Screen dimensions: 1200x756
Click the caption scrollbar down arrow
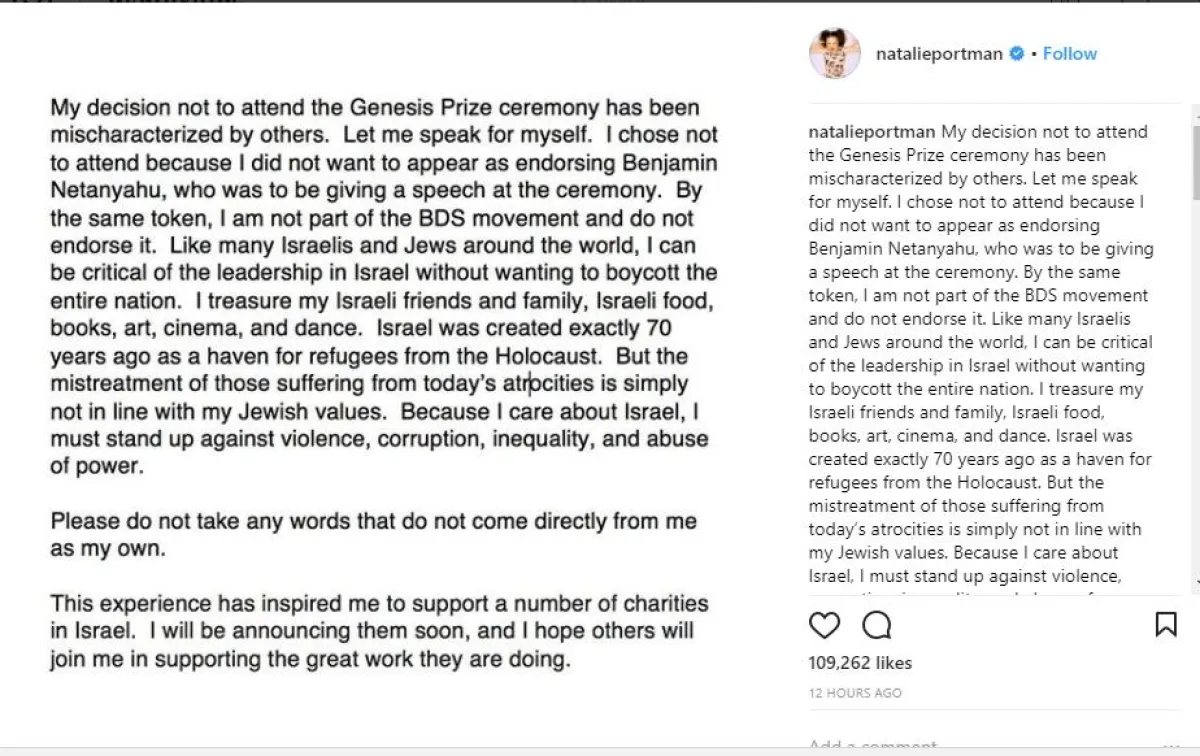tap(1194, 582)
